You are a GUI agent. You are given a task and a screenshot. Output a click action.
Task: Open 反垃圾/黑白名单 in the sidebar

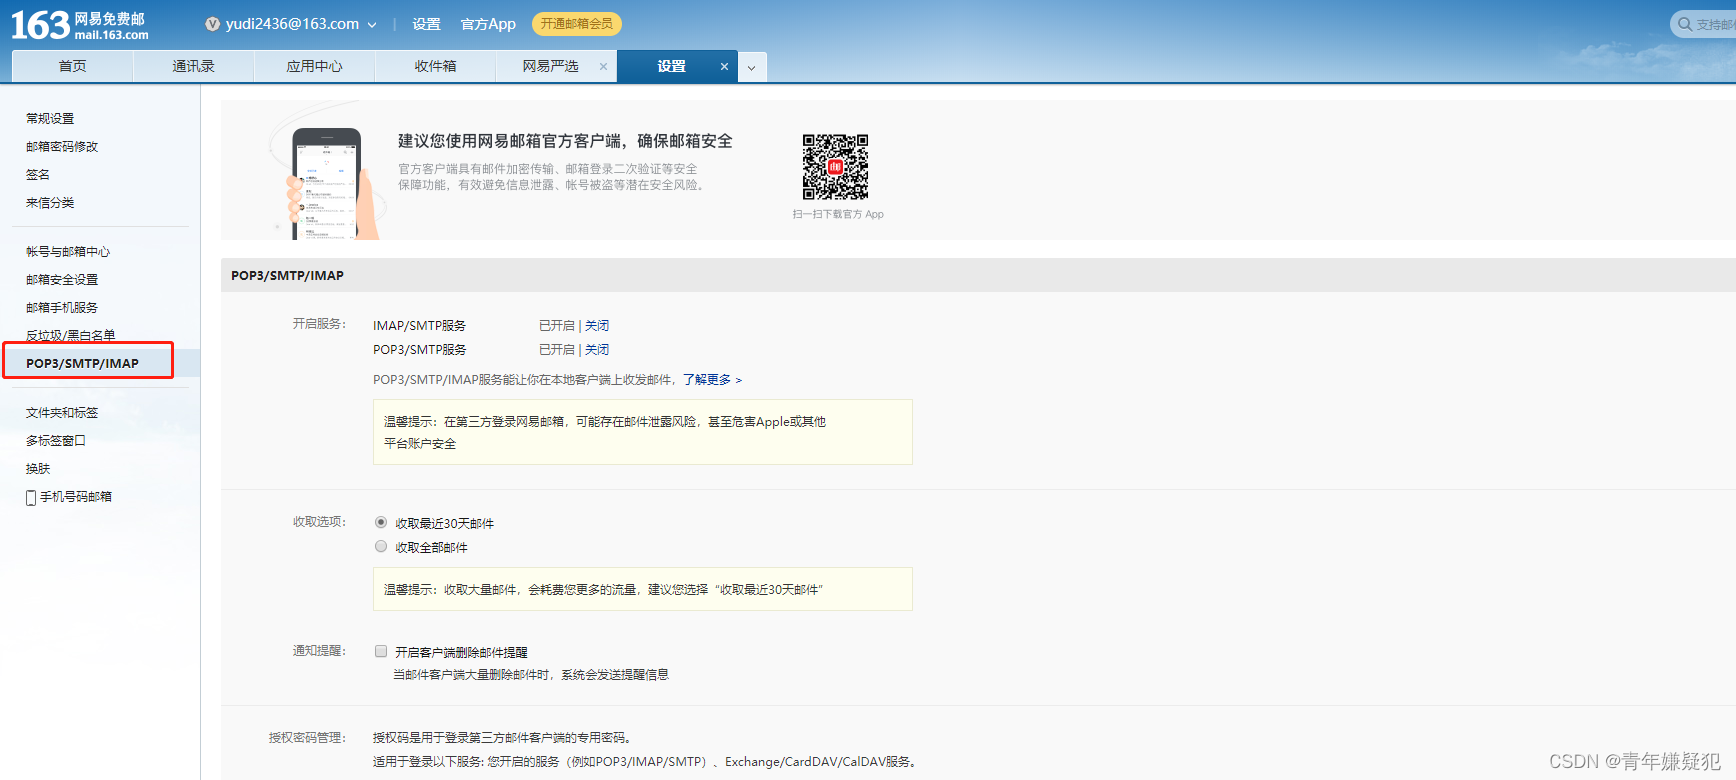pos(71,335)
